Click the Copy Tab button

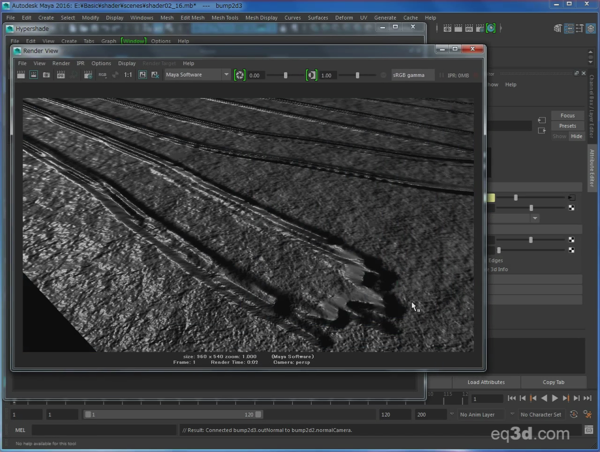point(553,382)
